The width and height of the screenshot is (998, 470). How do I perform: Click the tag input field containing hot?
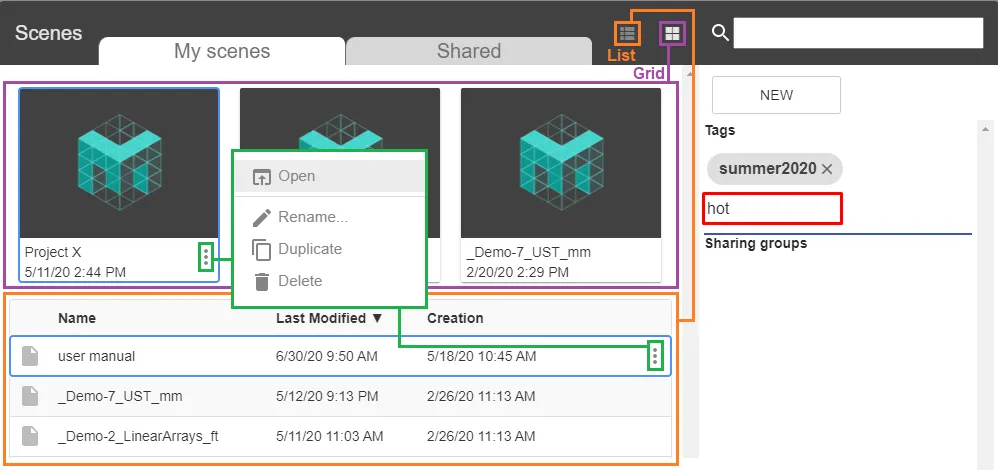point(771,209)
